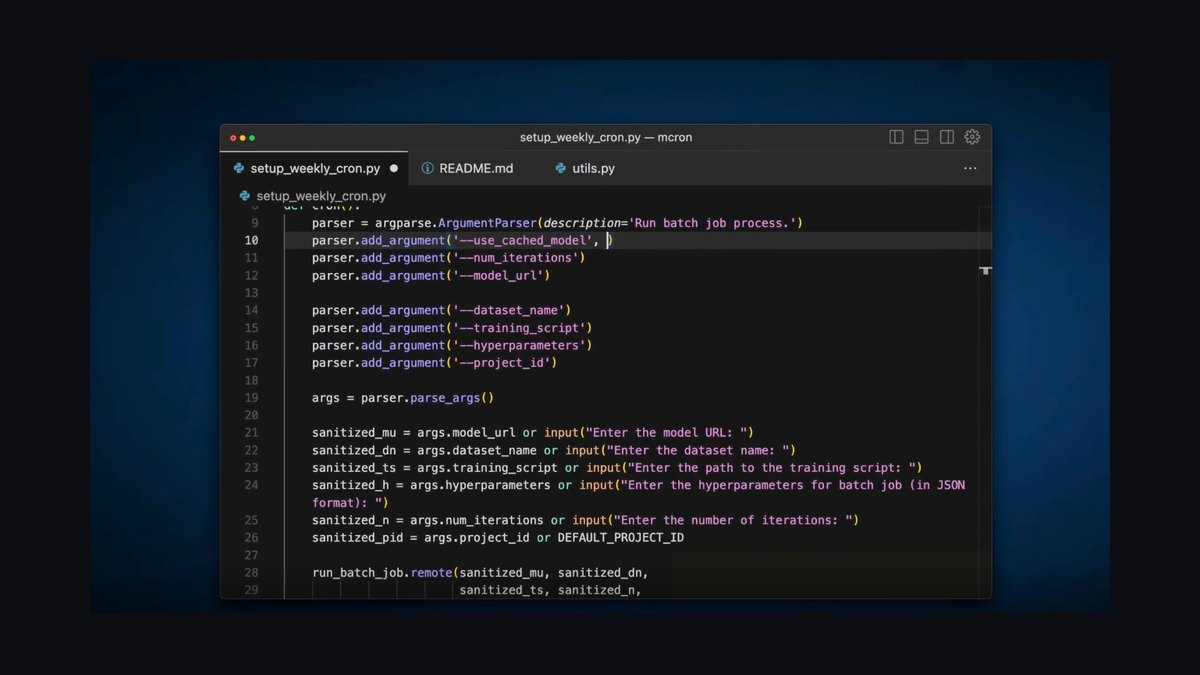Click 'Run batch job process.' description string
Image resolution: width=1200 pixels, height=675 pixels.
tap(714, 223)
